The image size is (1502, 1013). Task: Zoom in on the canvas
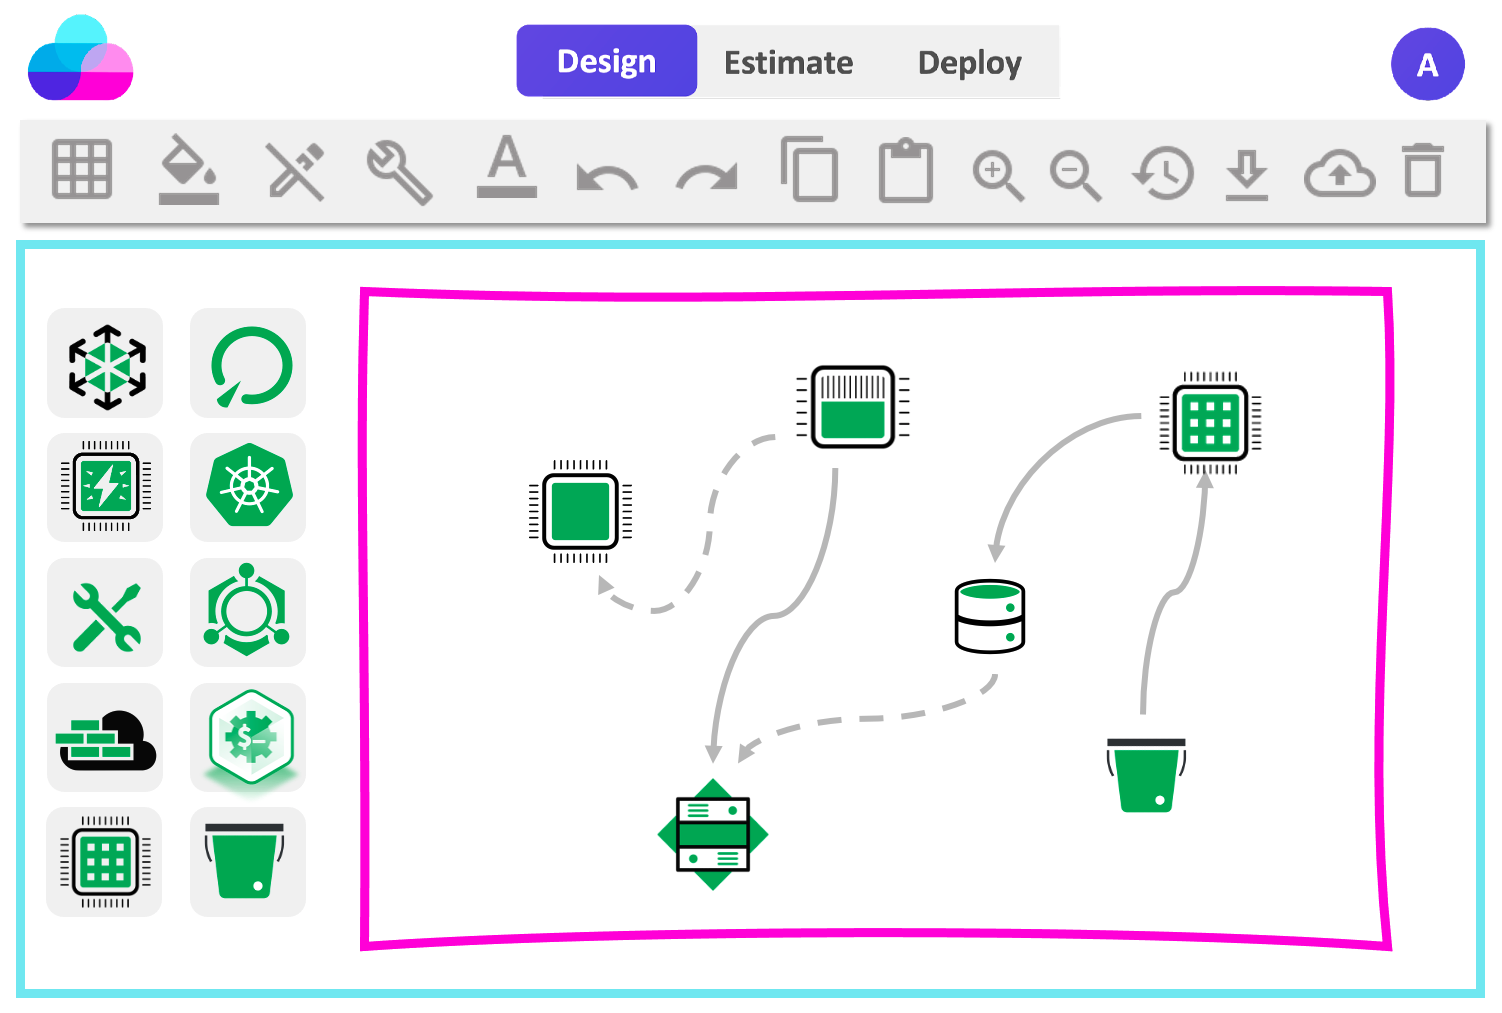point(997,170)
